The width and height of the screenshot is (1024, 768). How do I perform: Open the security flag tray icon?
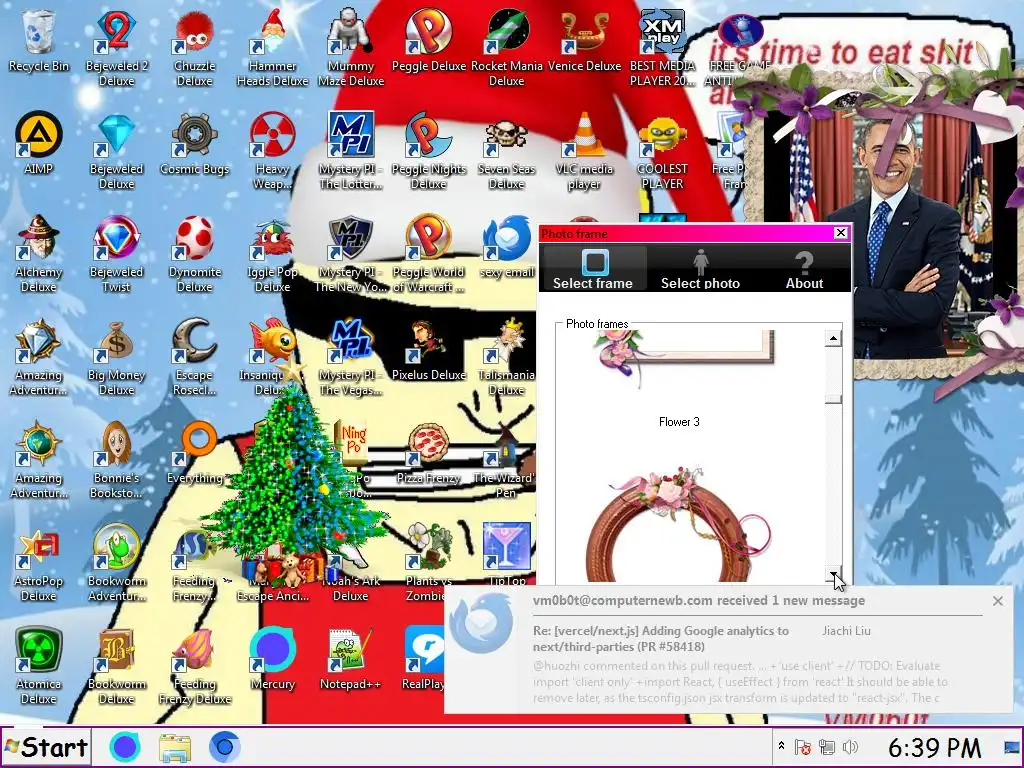click(x=803, y=746)
